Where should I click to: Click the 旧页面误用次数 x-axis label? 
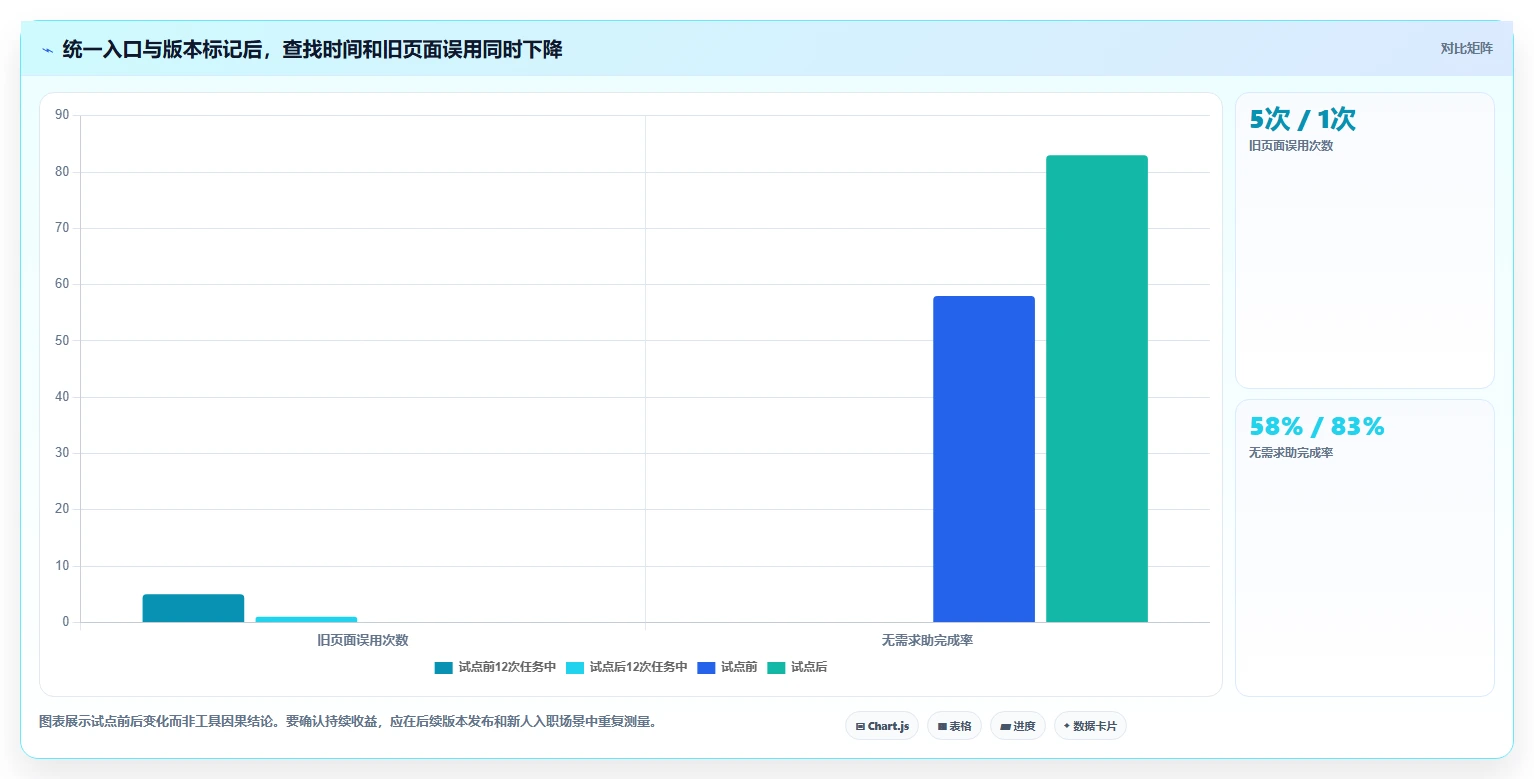[x=362, y=640]
